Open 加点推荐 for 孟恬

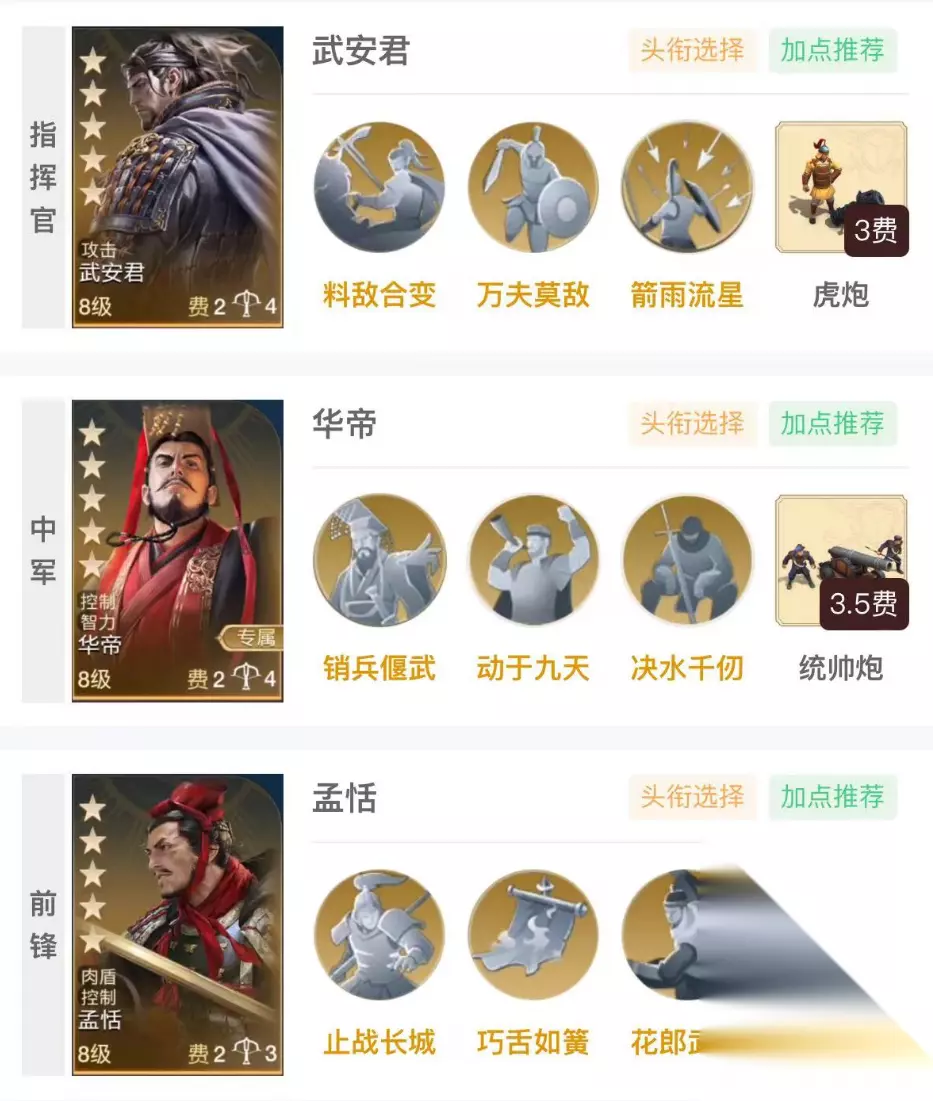(x=833, y=797)
